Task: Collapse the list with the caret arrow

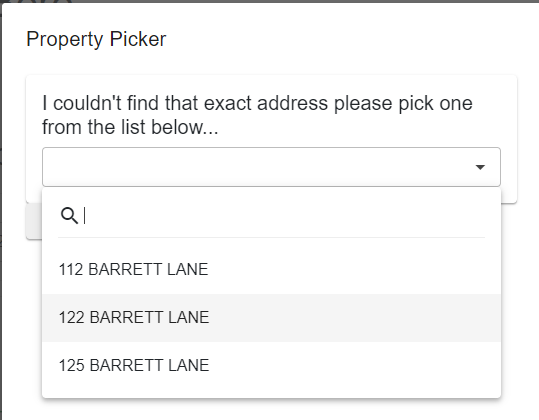Action: (x=480, y=167)
